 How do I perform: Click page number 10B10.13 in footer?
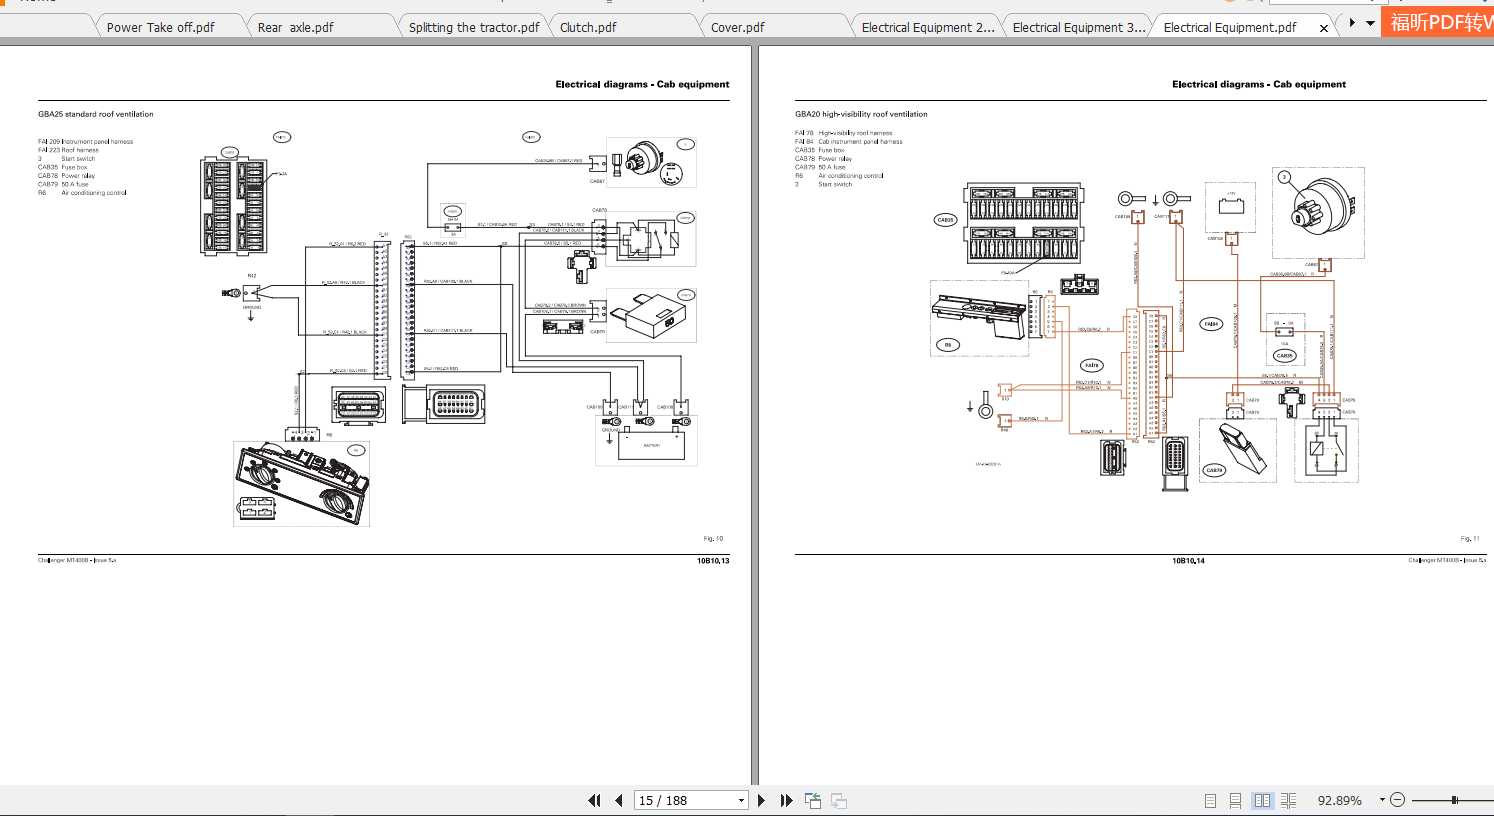[713, 561]
